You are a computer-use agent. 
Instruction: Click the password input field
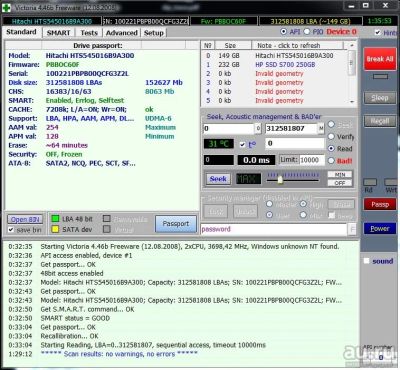(274, 229)
